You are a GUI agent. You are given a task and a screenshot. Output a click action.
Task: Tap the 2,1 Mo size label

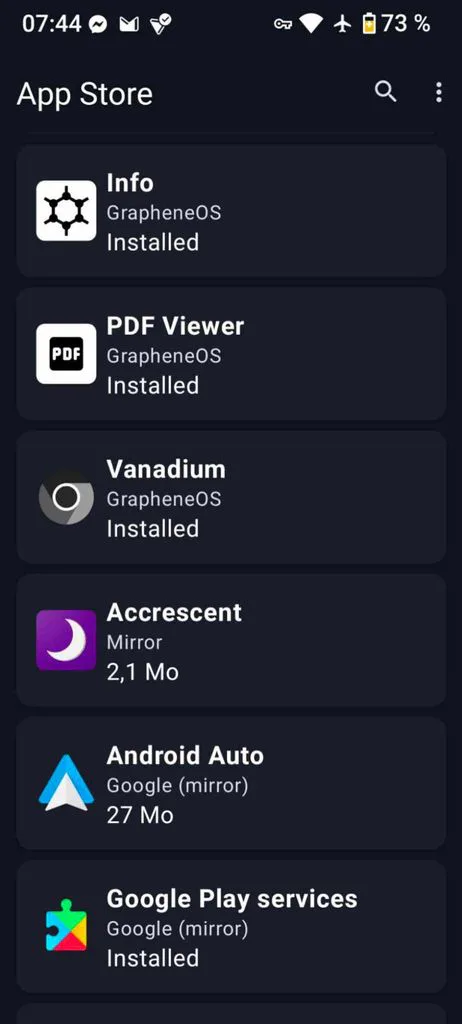click(x=142, y=671)
